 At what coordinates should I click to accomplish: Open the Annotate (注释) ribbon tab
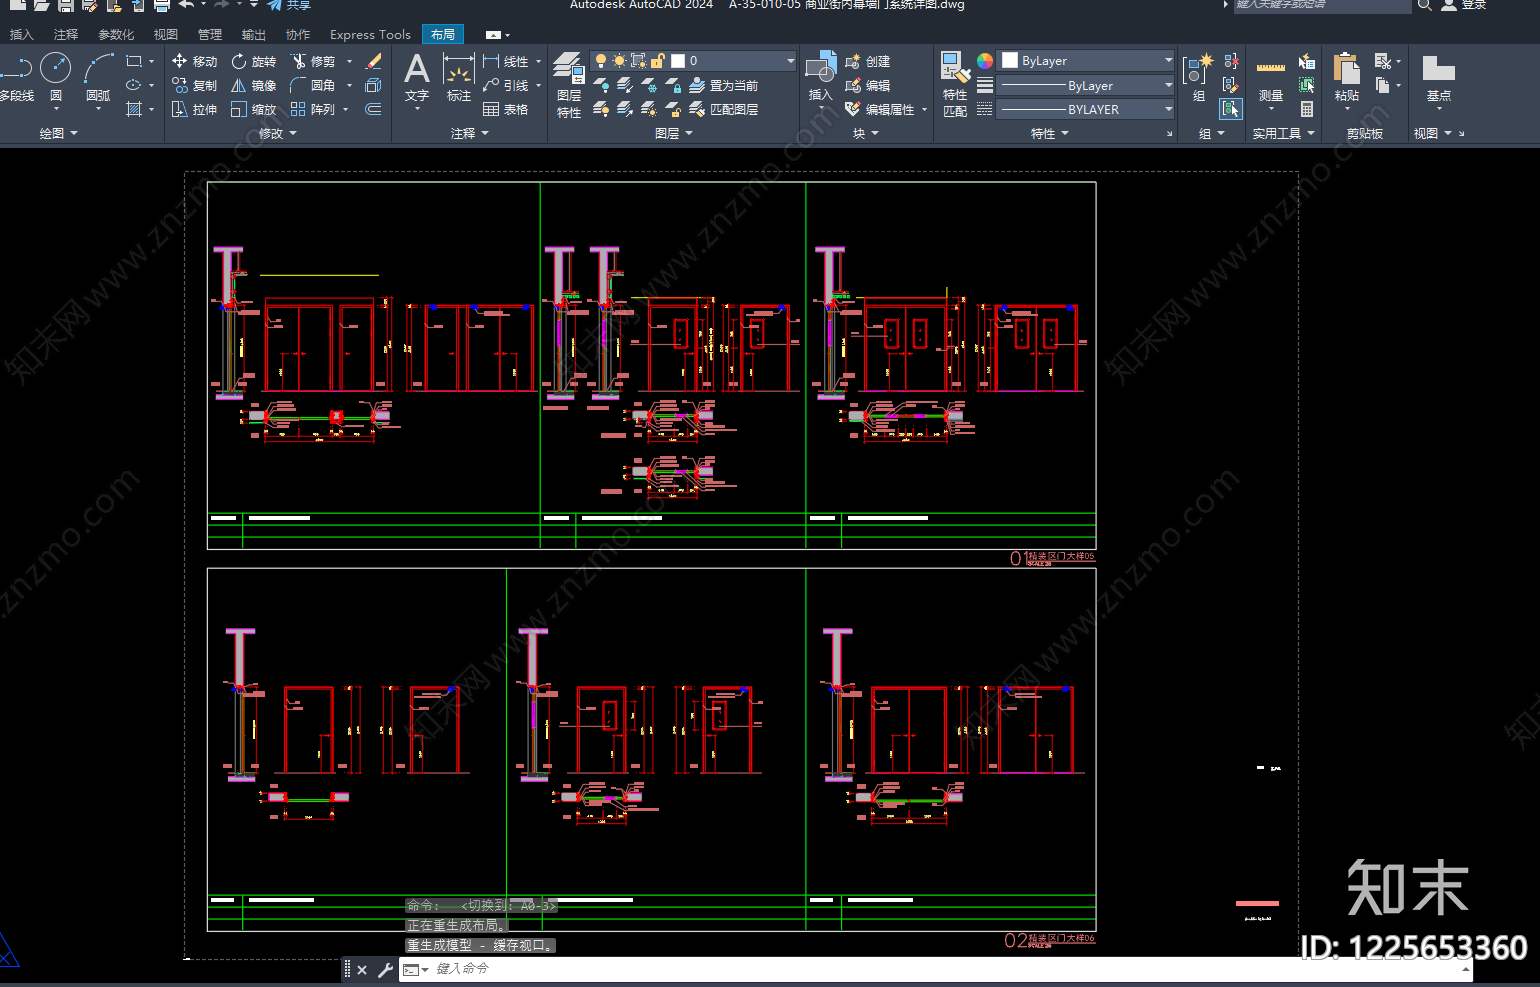click(66, 34)
